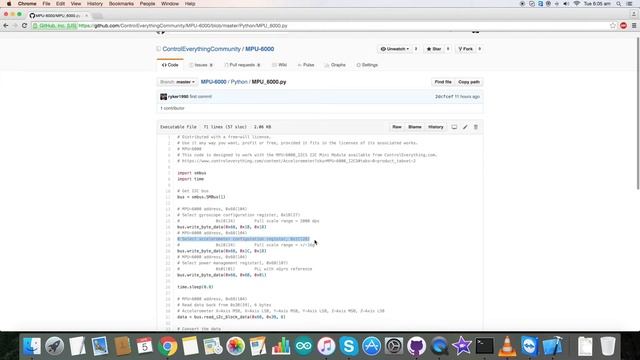Switch to Pull requests tab
Image resolution: width=640 pixels, height=360 pixels.
click(x=242, y=65)
